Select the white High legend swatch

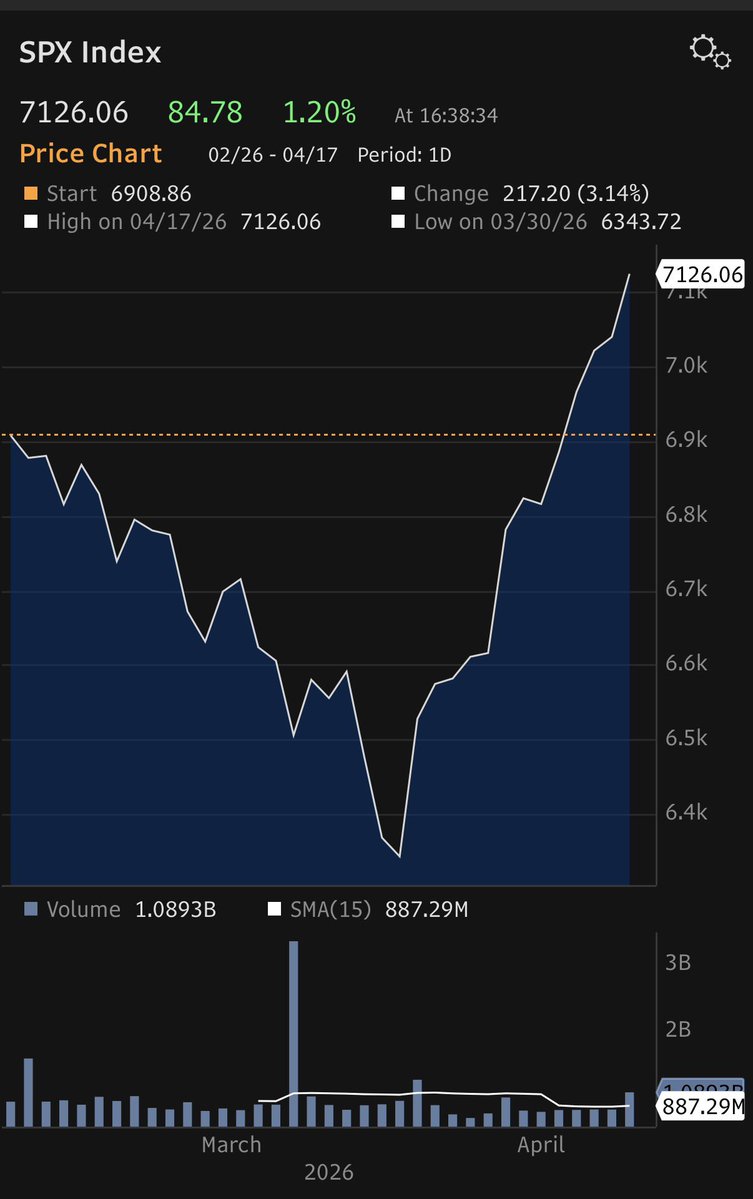31,222
